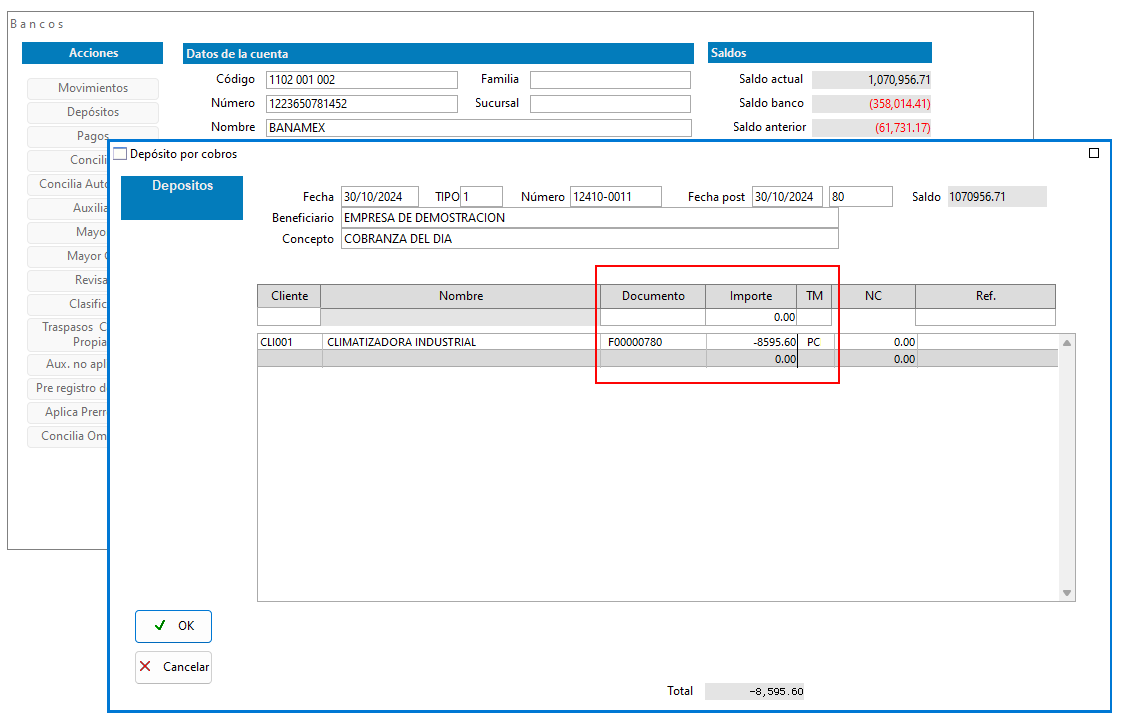The width and height of the screenshot is (1124, 724).
Task: Click the Traspasos Propia action button
Action: point(69,334)
